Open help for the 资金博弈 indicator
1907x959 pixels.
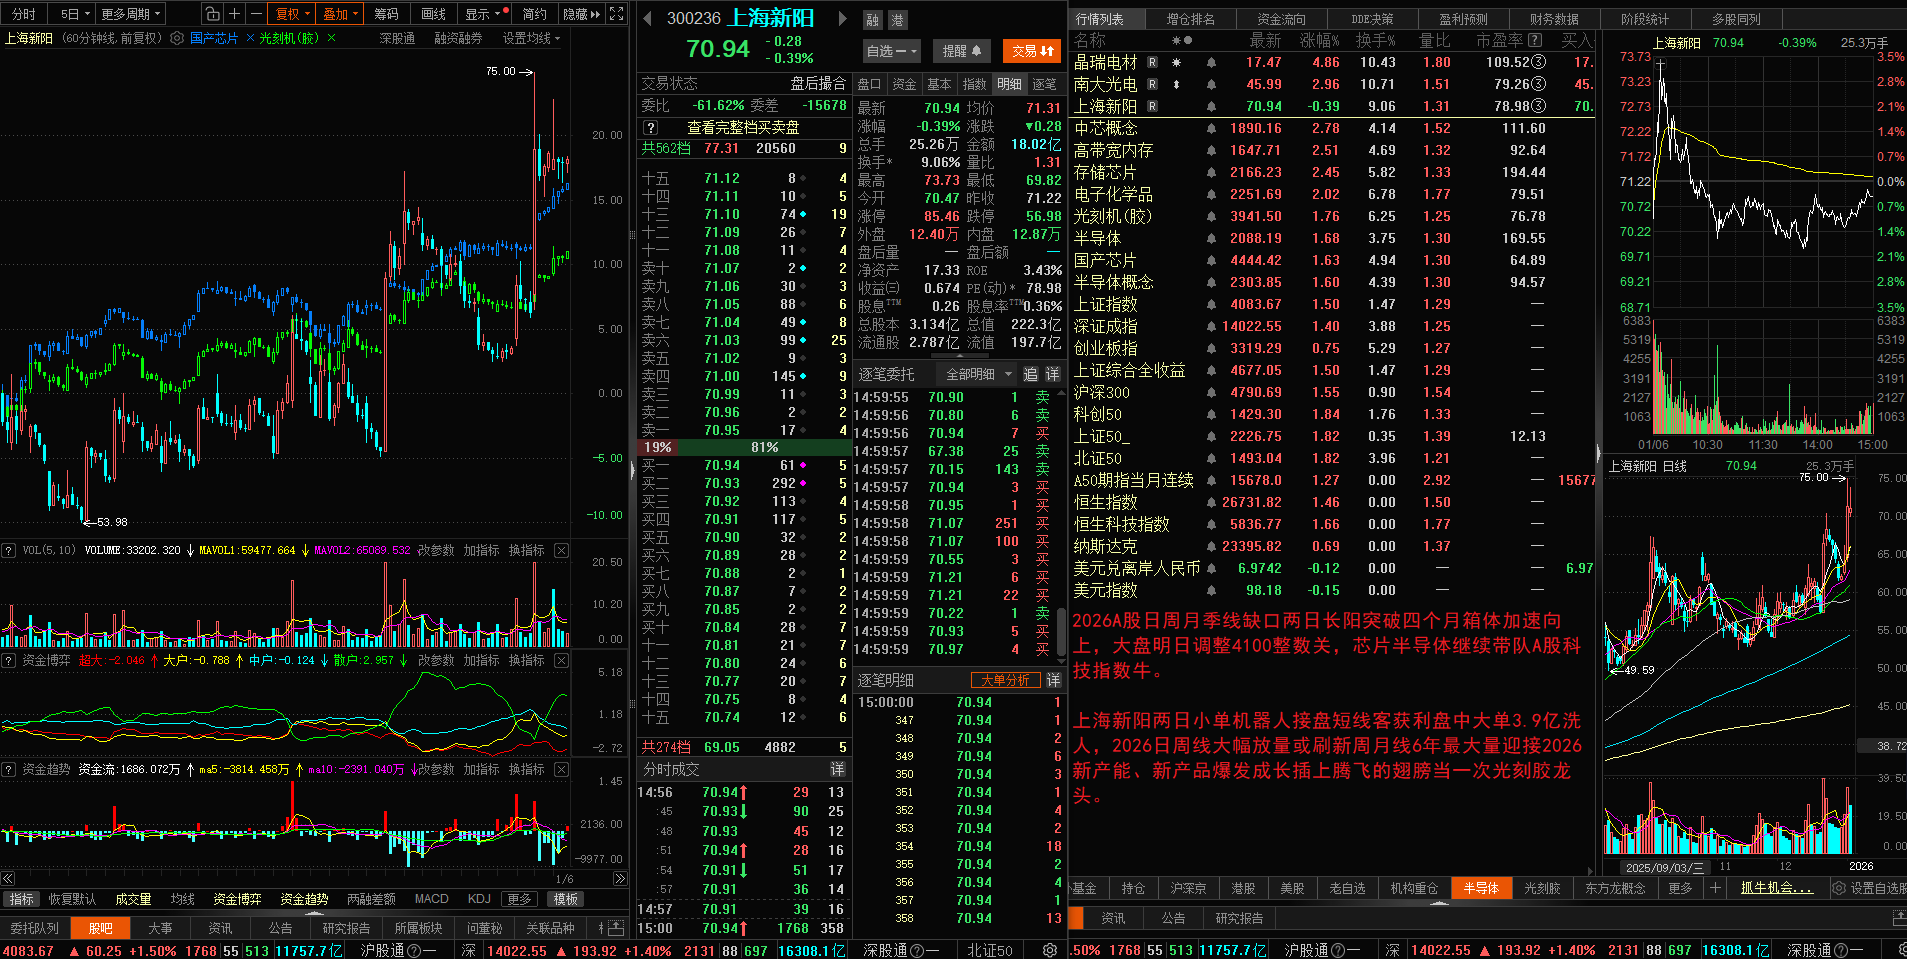point(8,660)
